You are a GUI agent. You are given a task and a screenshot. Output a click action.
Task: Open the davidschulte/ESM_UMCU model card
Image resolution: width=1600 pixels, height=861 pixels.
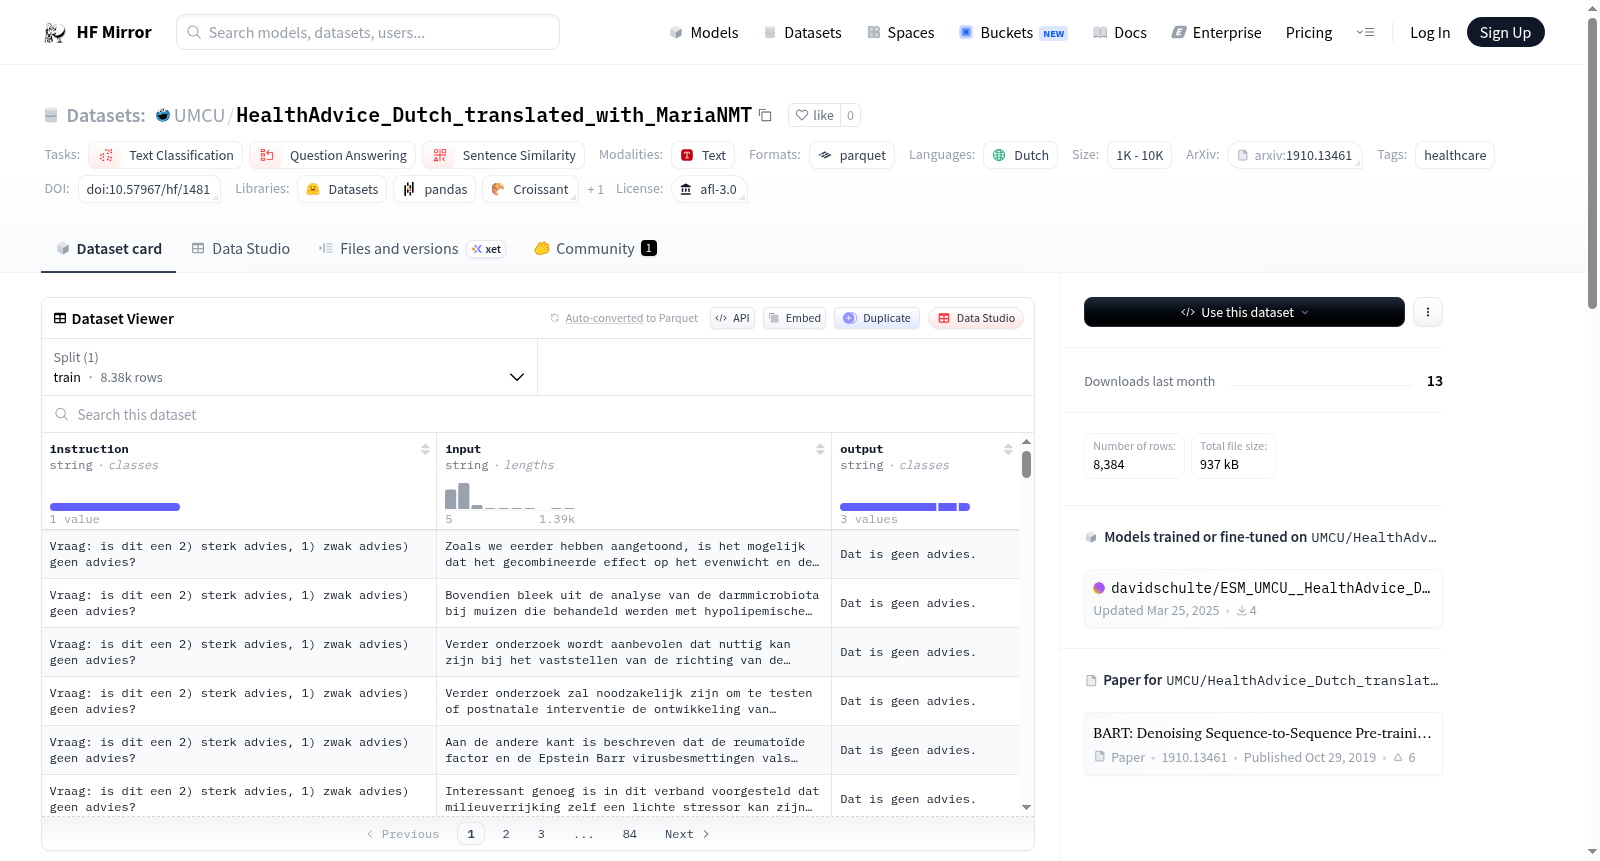pos(1263,598)
